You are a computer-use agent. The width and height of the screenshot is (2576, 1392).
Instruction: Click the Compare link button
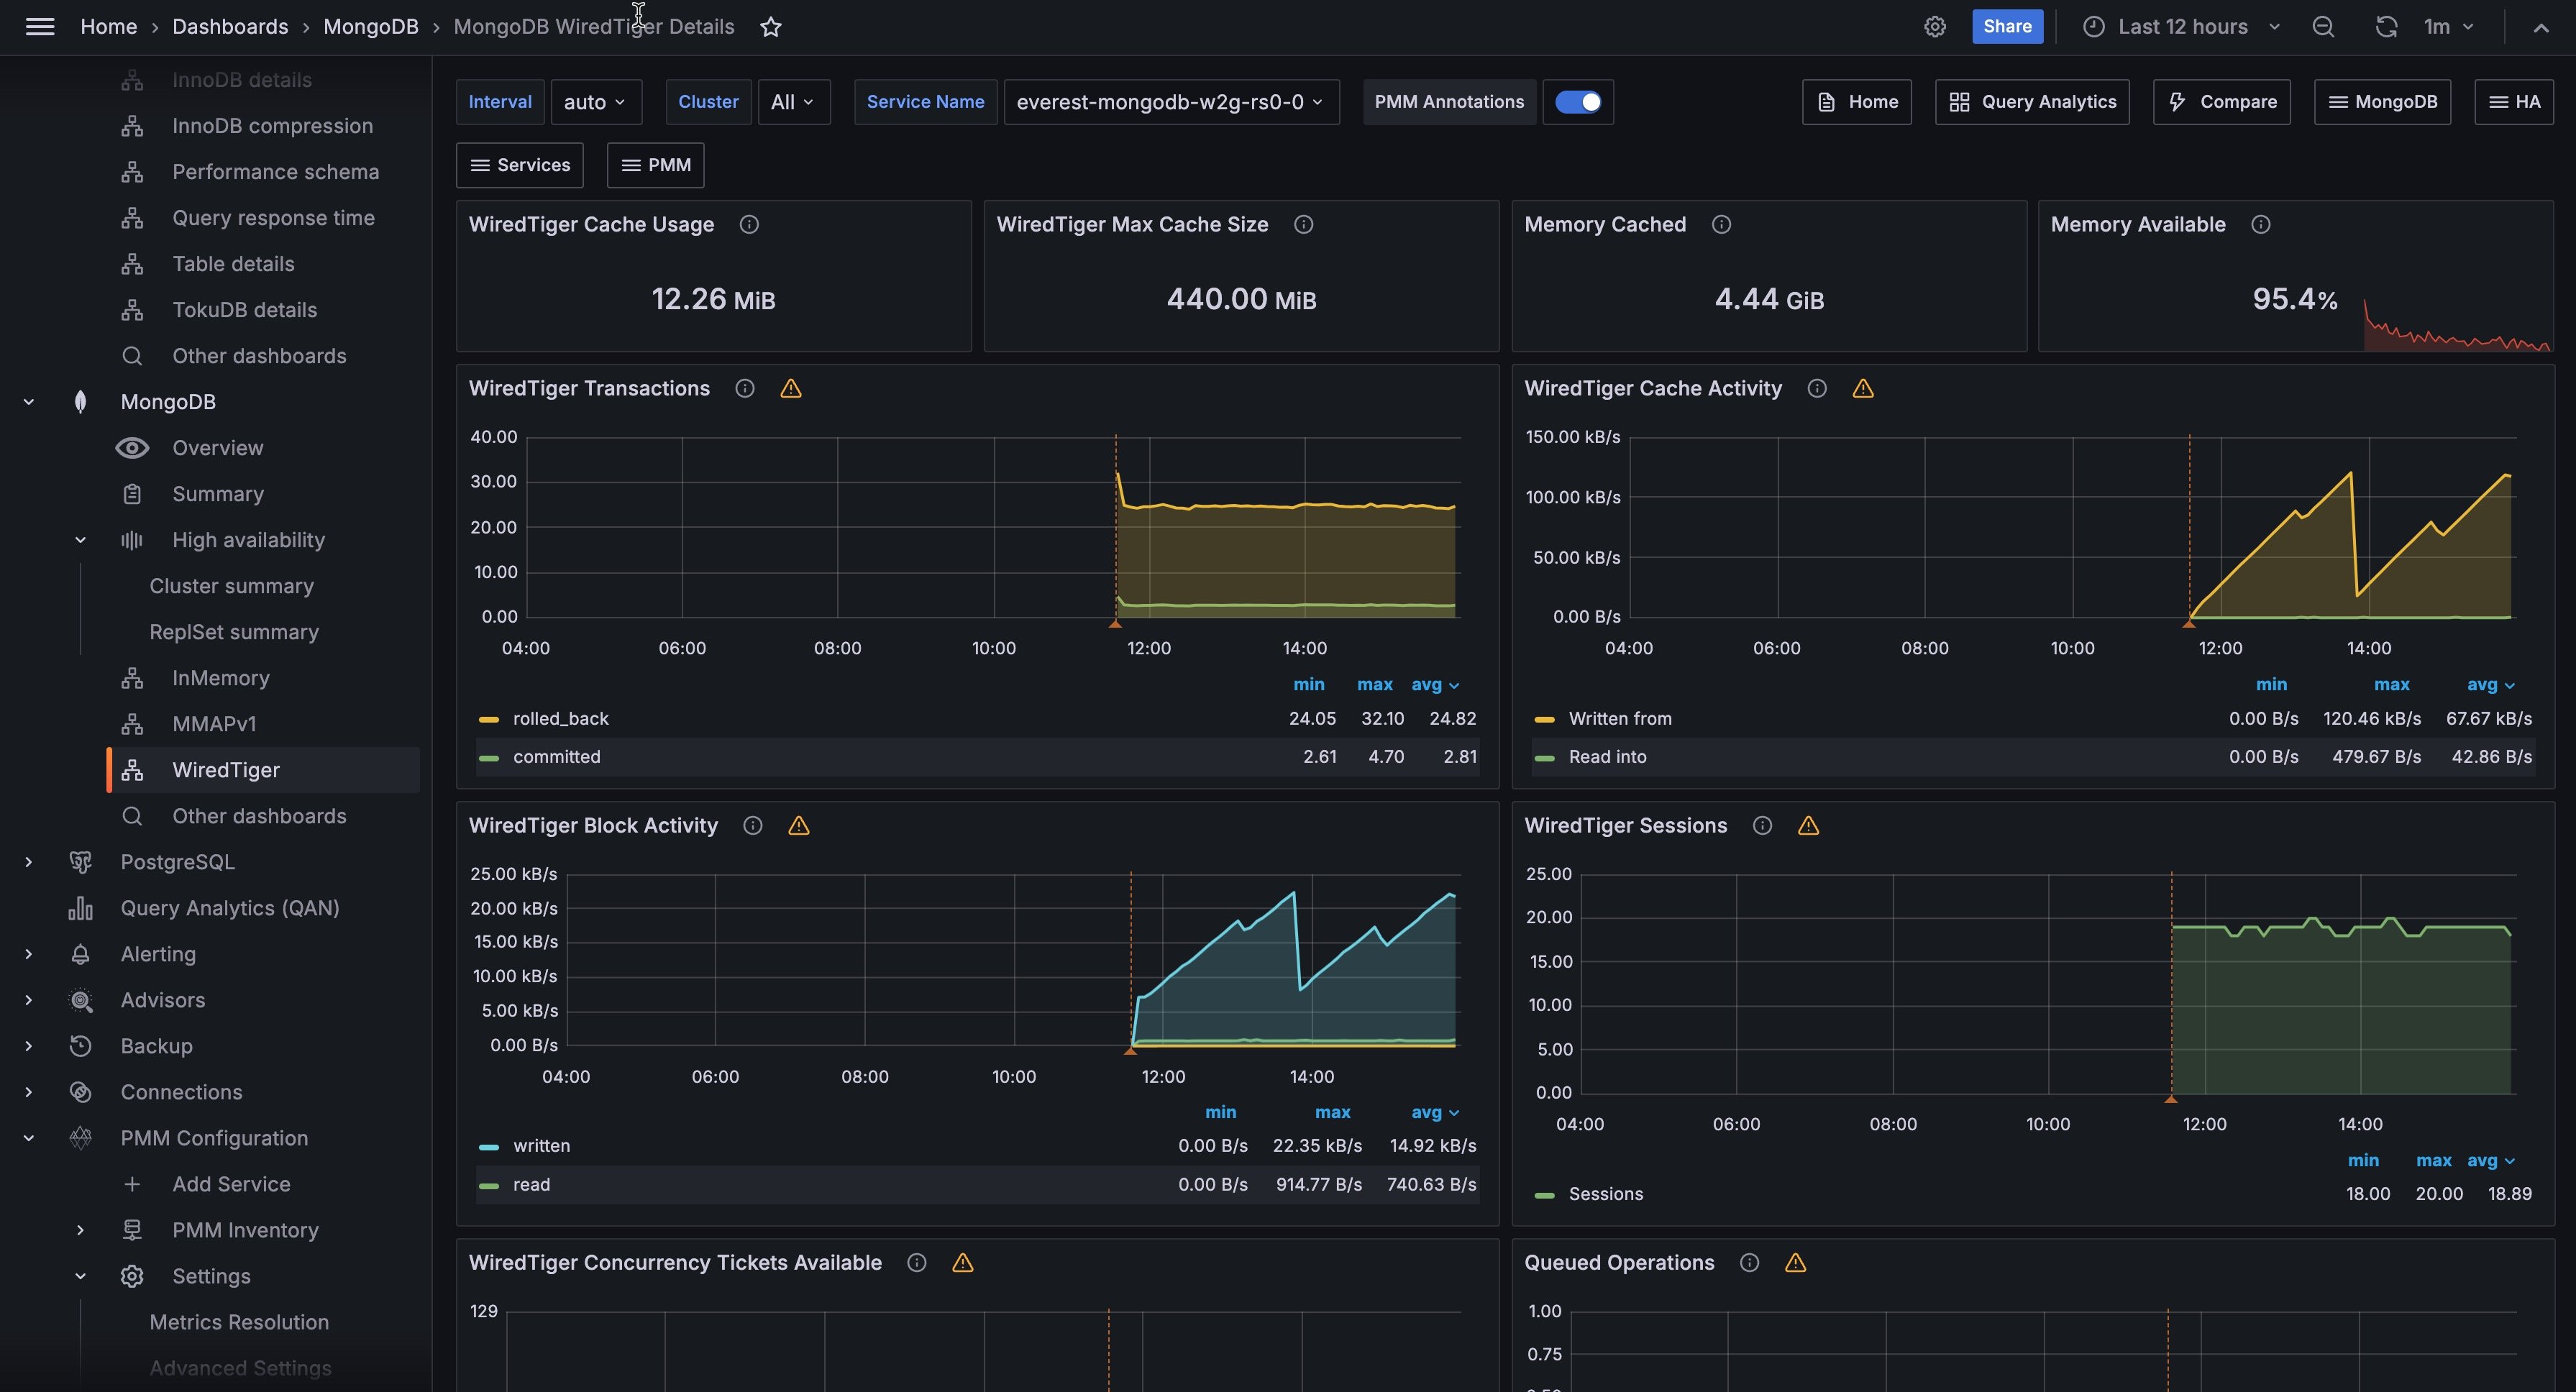(2221, 102)
